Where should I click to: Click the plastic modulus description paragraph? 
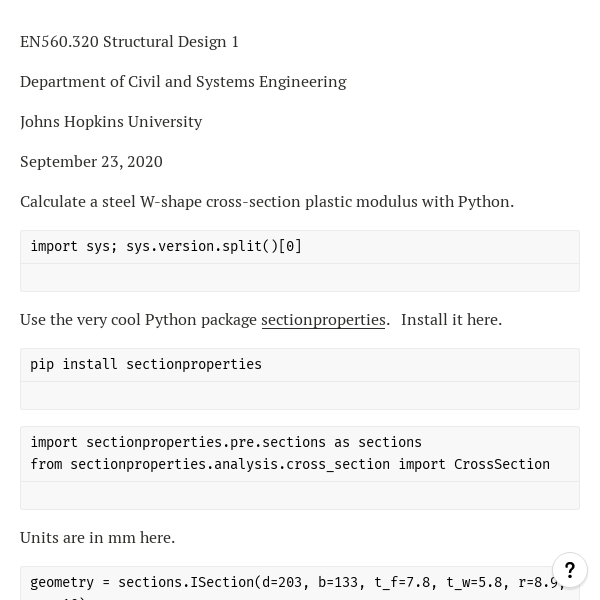click(267, 202)
